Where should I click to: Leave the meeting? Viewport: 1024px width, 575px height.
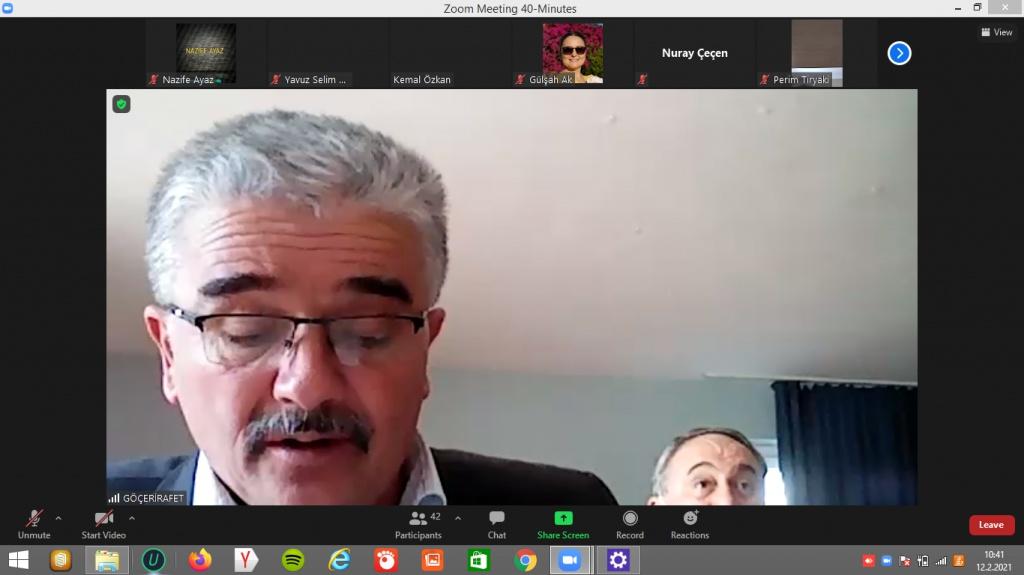click(x=991, y=525)
